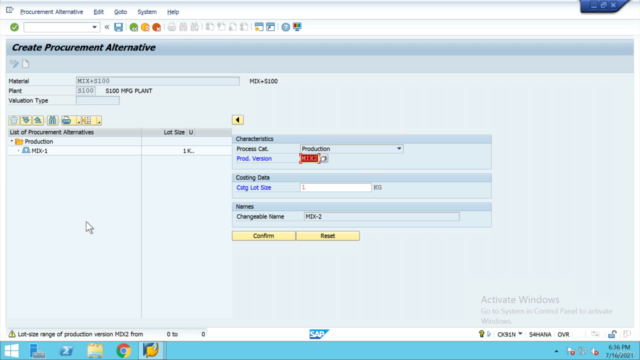Click the Find binoculars icon above tree

(x=52, y=120)
